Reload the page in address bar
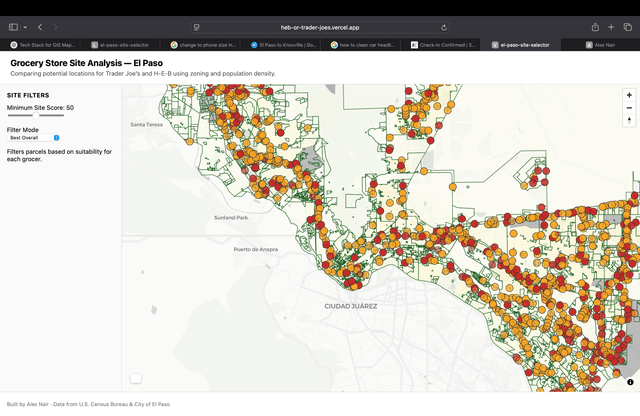The width and height of the screenshot is (640, 416). 443,27
